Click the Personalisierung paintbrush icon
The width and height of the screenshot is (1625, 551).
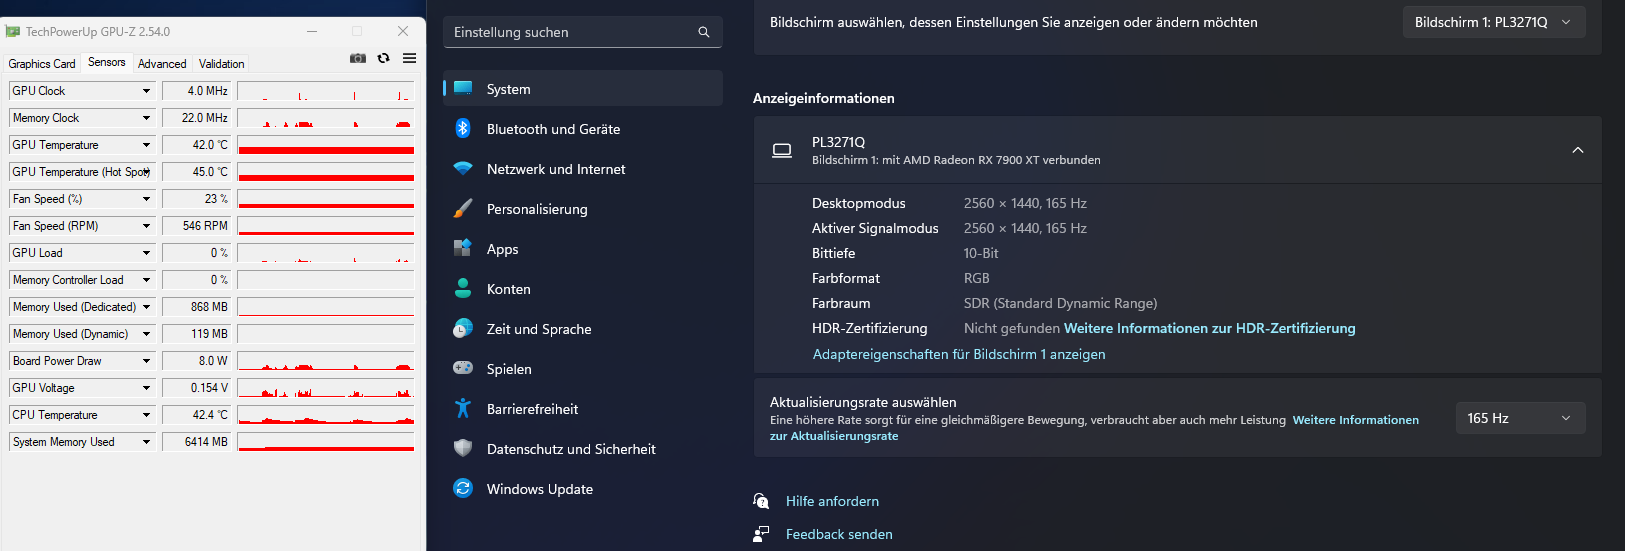click(x=463, y=208)
